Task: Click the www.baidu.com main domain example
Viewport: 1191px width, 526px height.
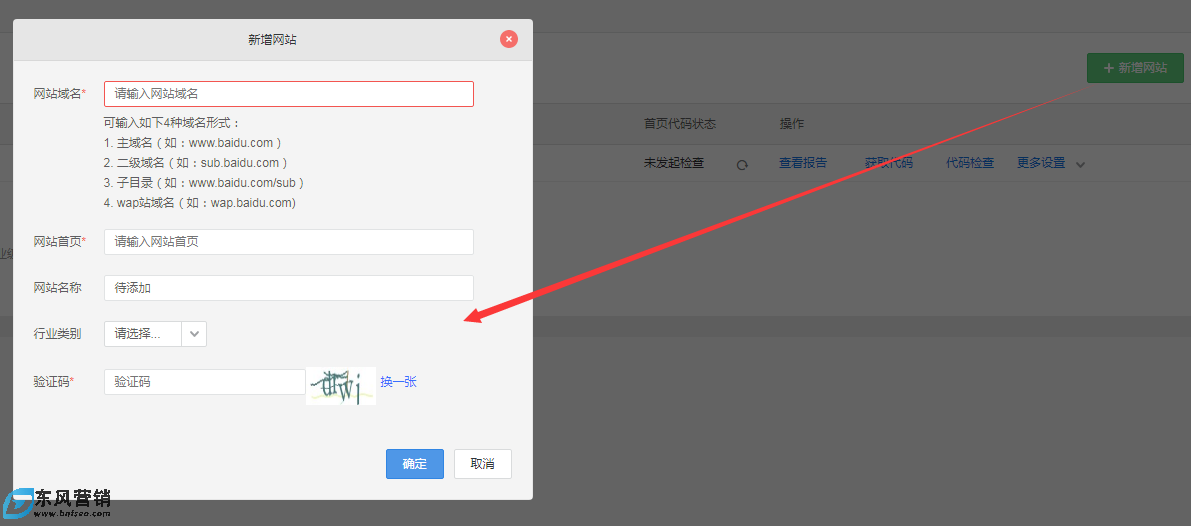Action: pyautogui.click(x=232, y=143)
